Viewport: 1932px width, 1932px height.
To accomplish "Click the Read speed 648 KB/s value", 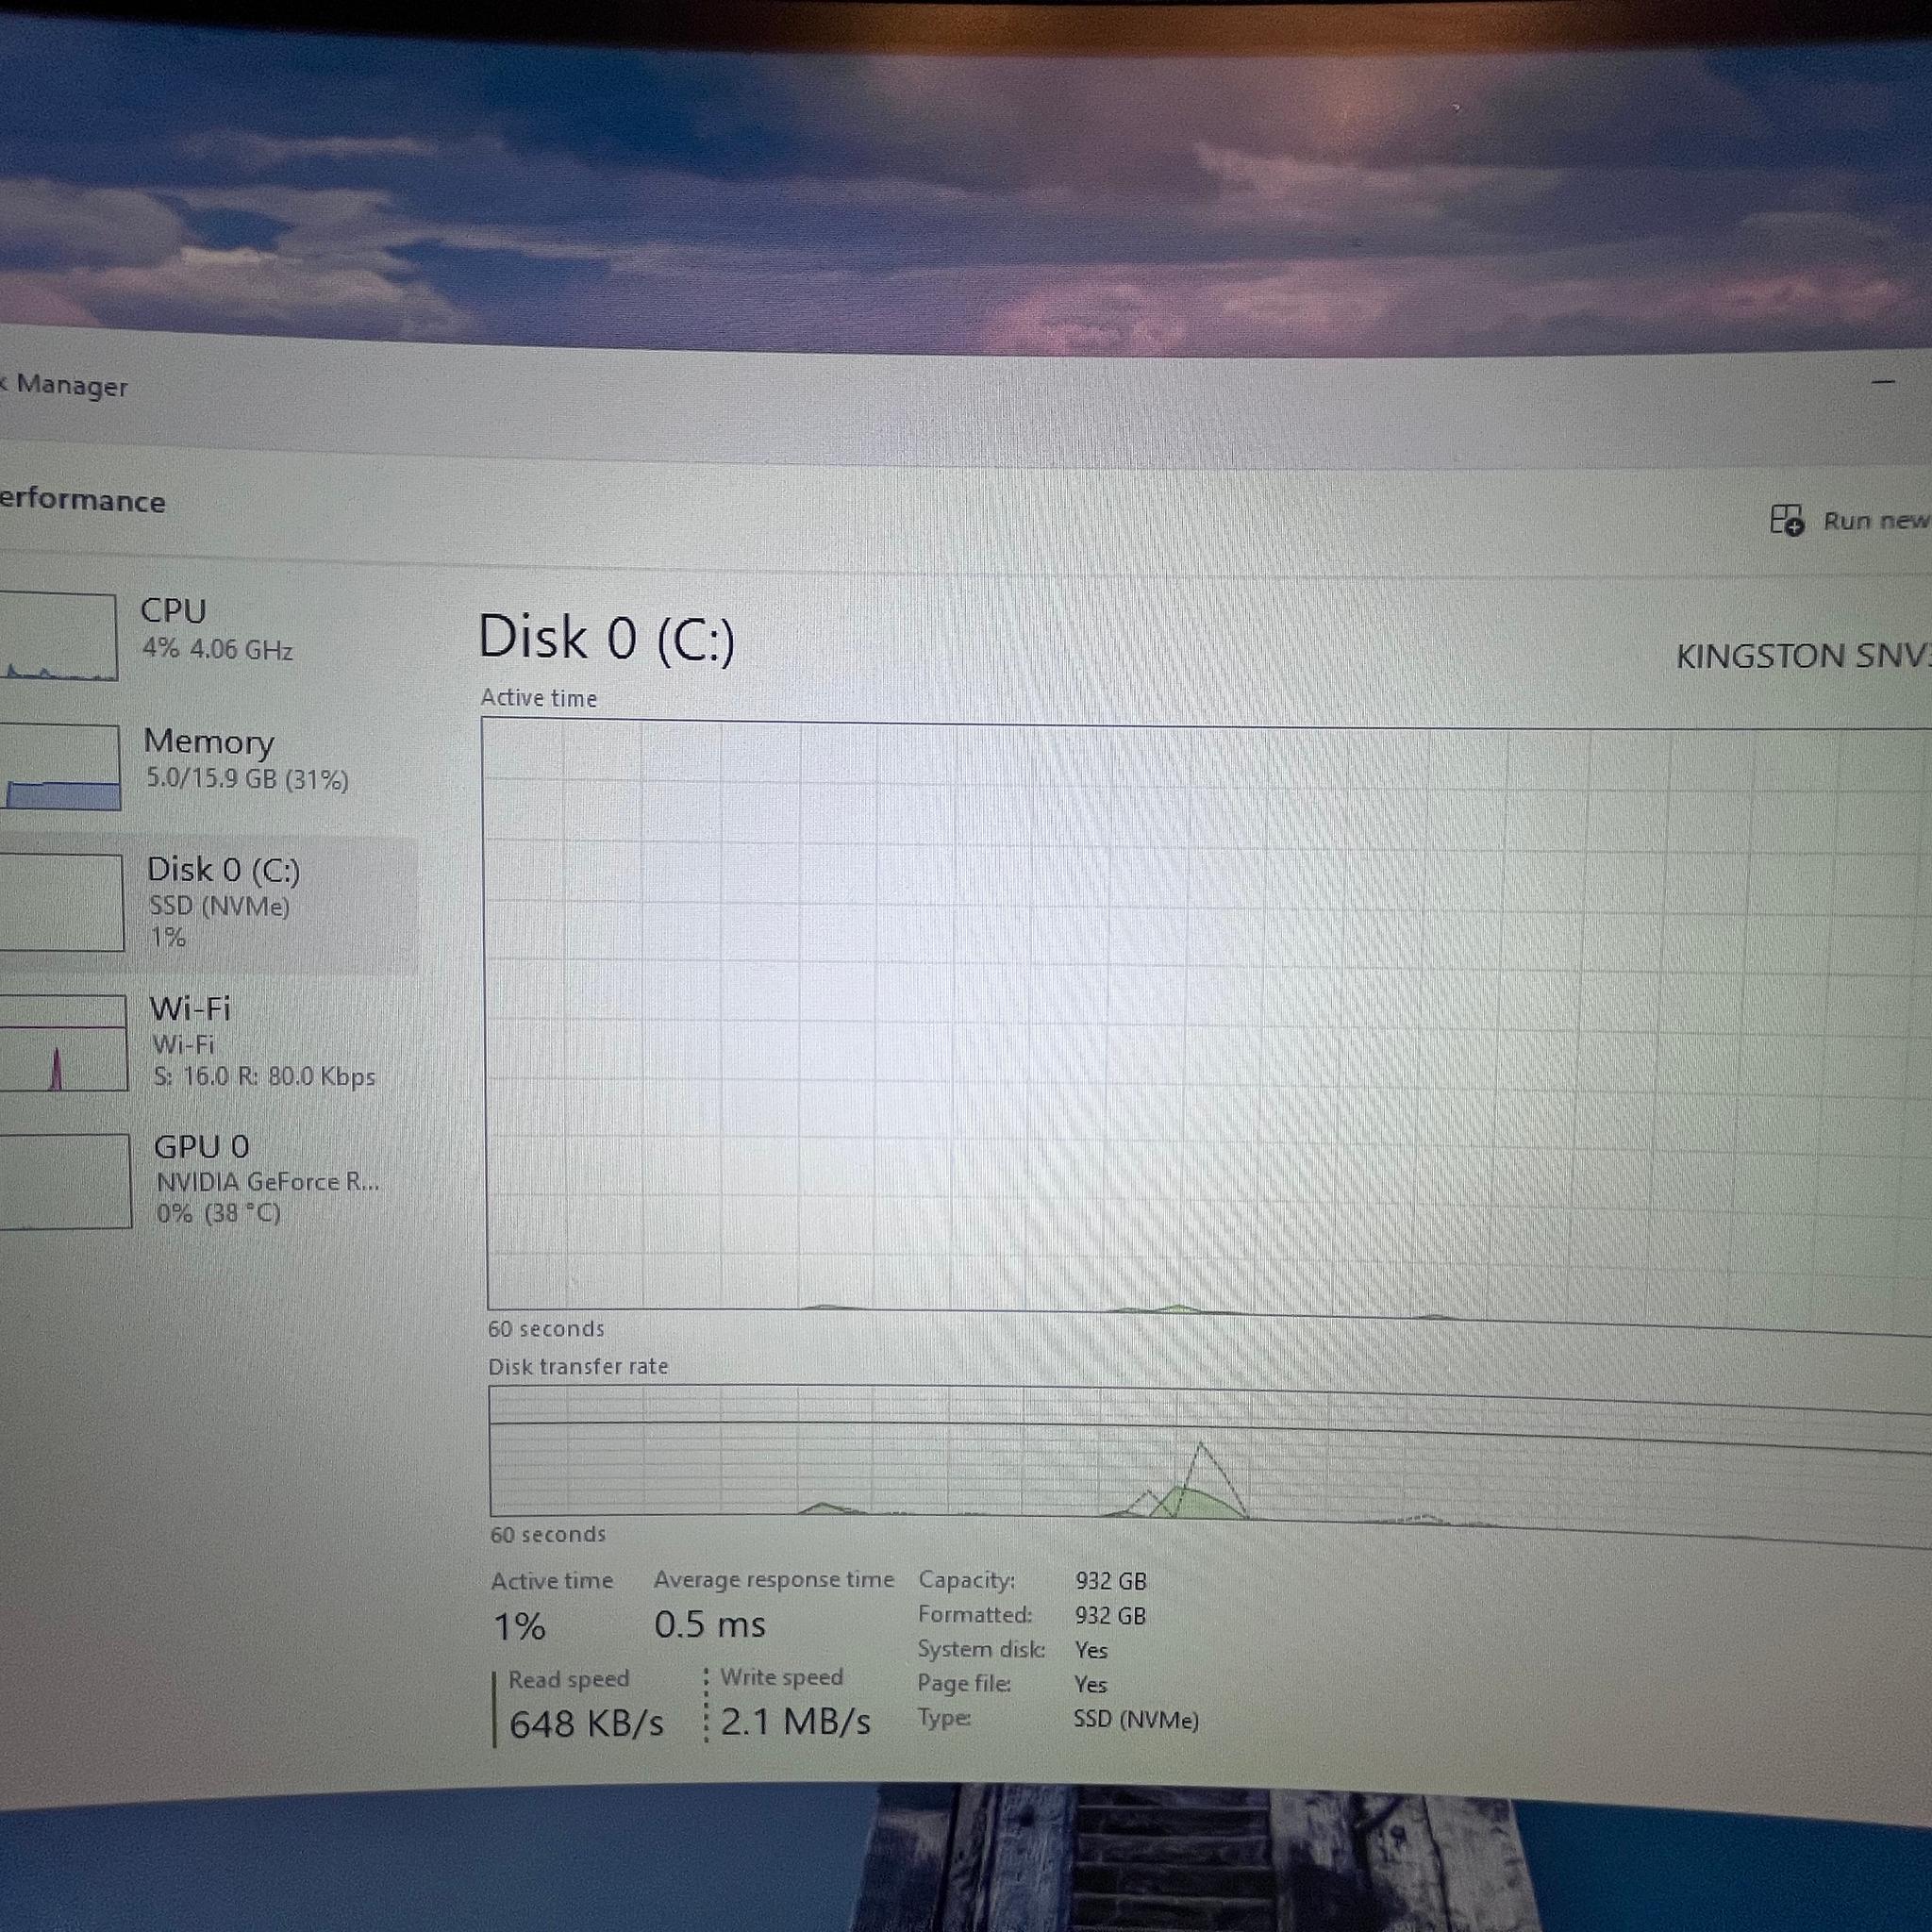I will [586, 1723].
